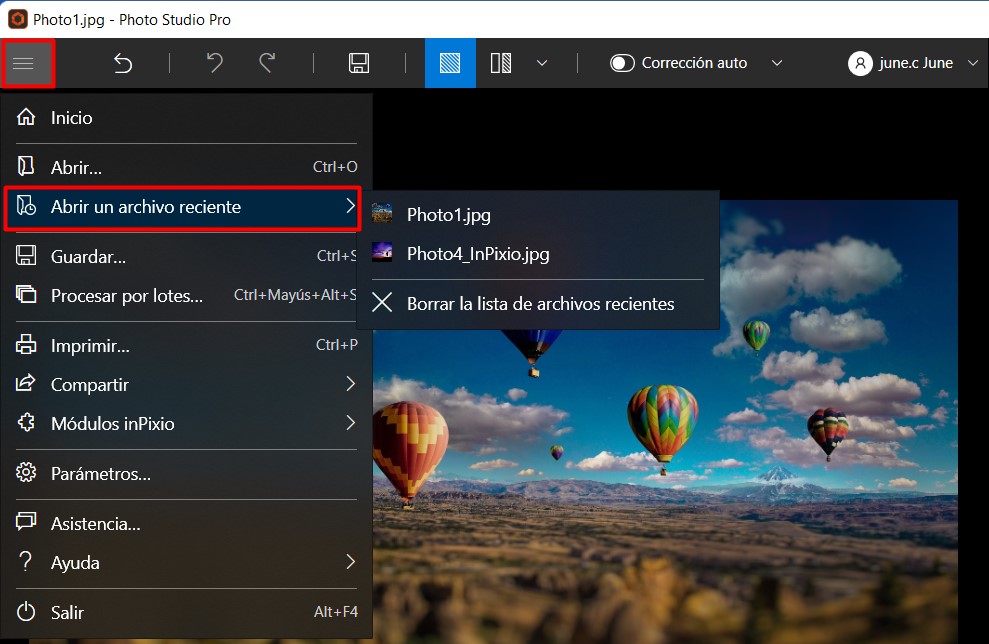The width and height of the screenshot is (989, 644).
Task: Click the june.c June account name
Action: pyautogui.click(x=916, y=63)
